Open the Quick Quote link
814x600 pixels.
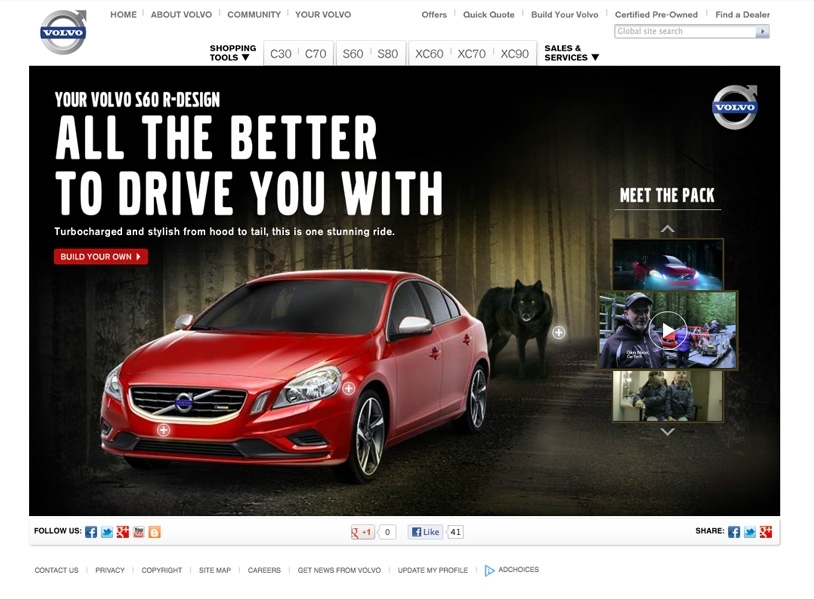click(489, 15)
